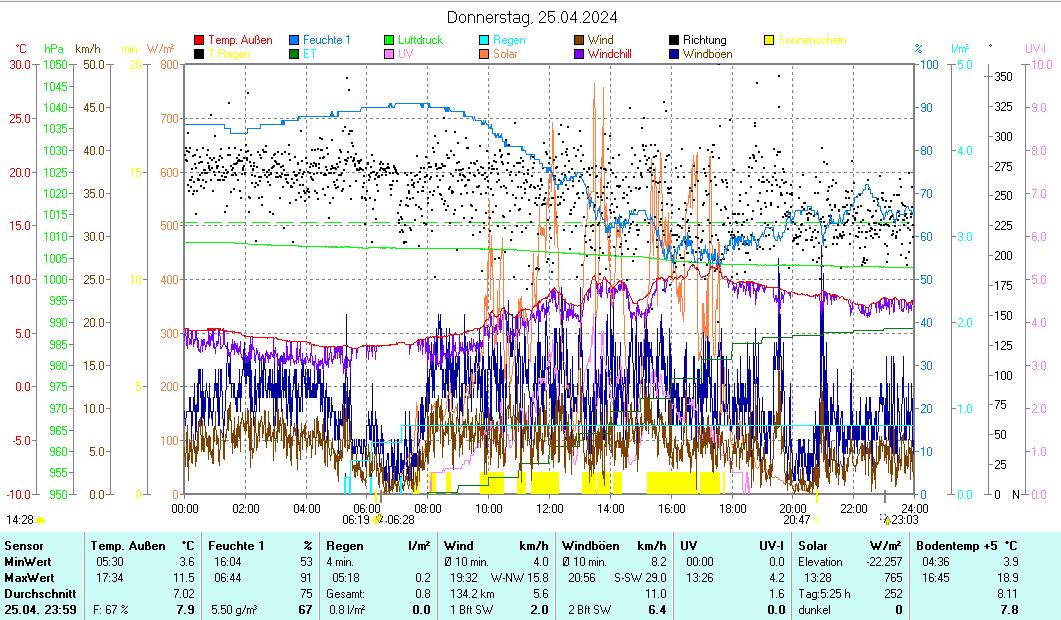The height and width of the screenshot is (620, 1061).
Task: Click the yellow Sonnenschein legend square
Action: 770,41
